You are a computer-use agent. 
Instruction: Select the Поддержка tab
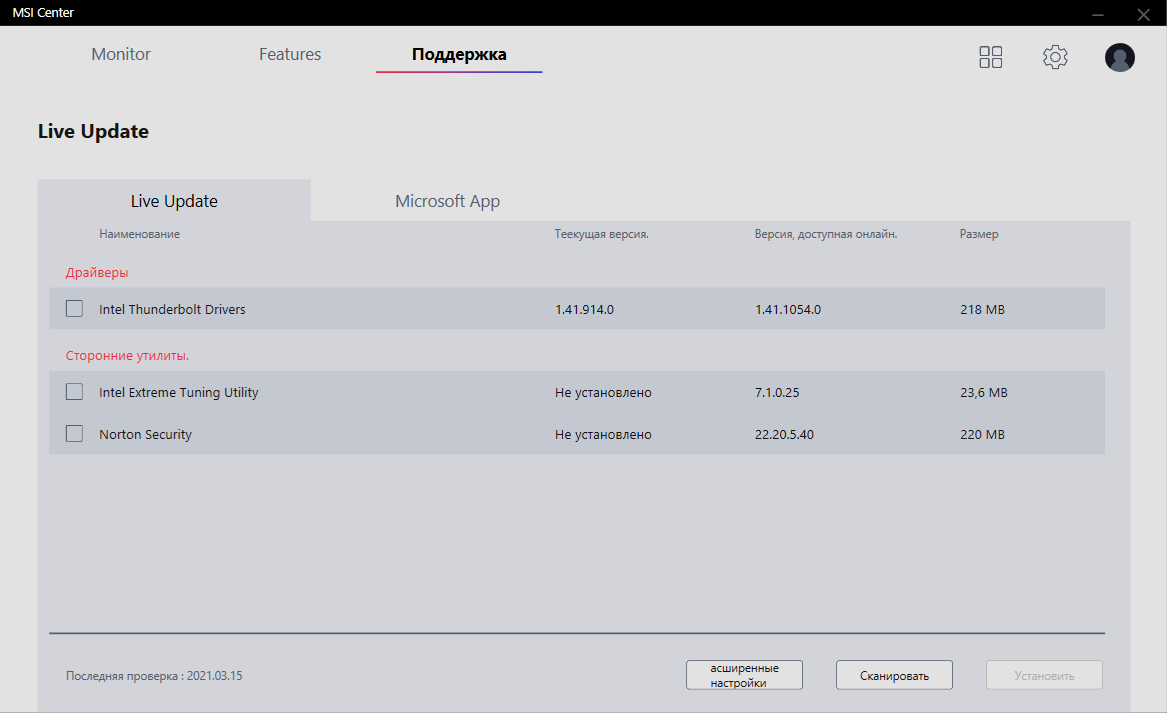(459, 54)
